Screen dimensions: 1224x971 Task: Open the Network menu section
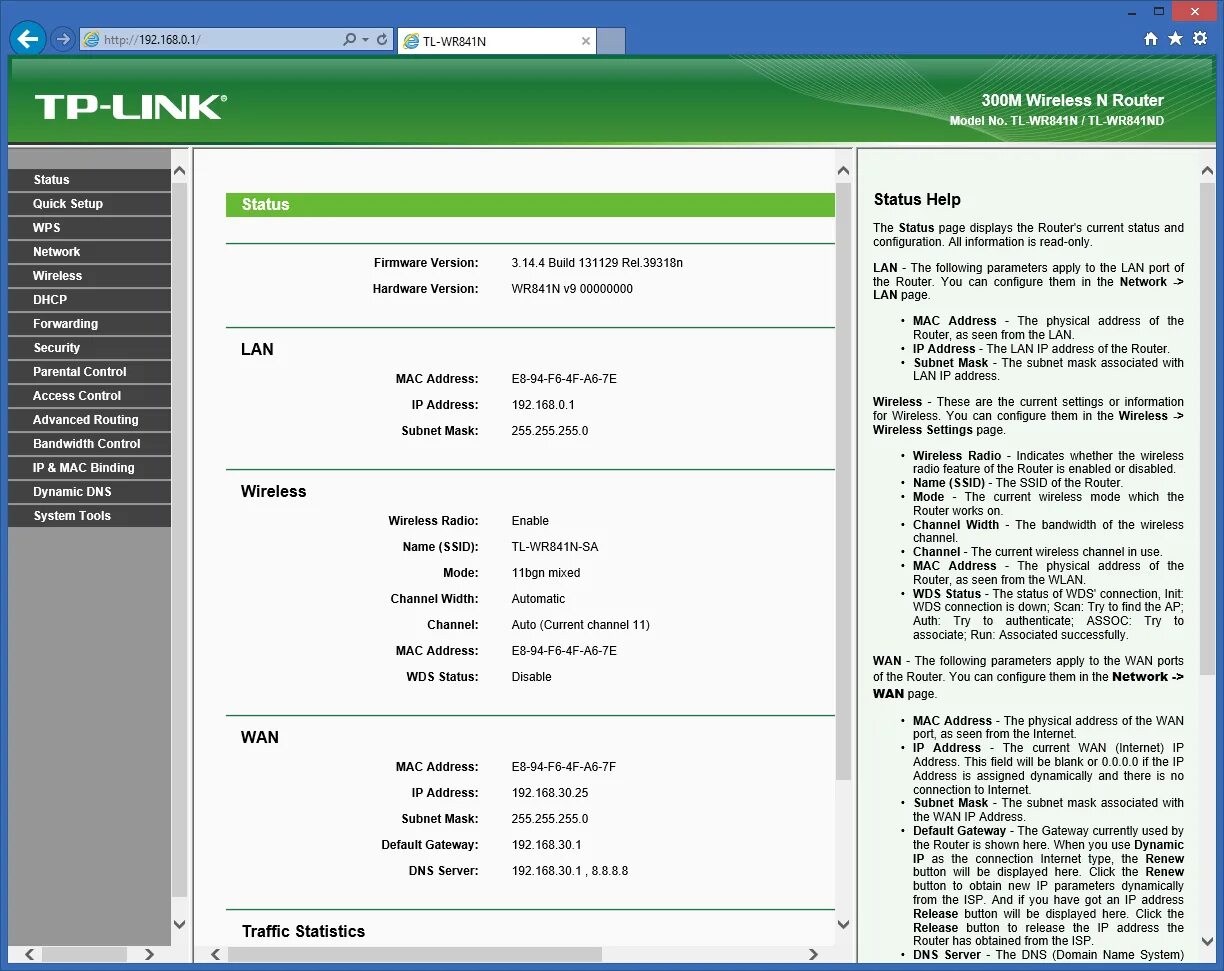[x=89, y=252]
